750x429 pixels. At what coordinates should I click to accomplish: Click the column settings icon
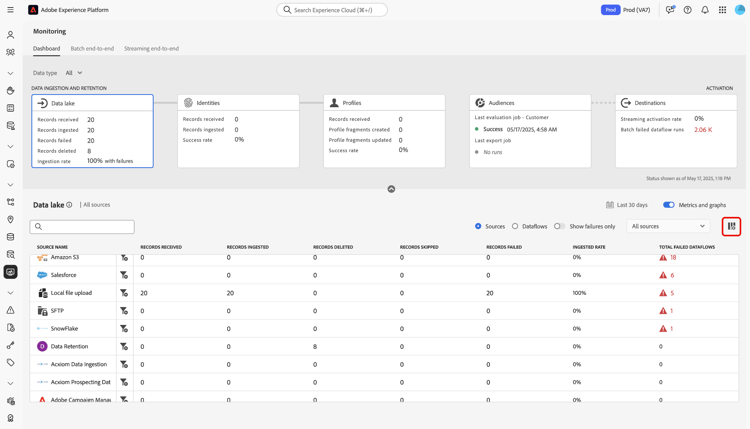pos(731,227)
